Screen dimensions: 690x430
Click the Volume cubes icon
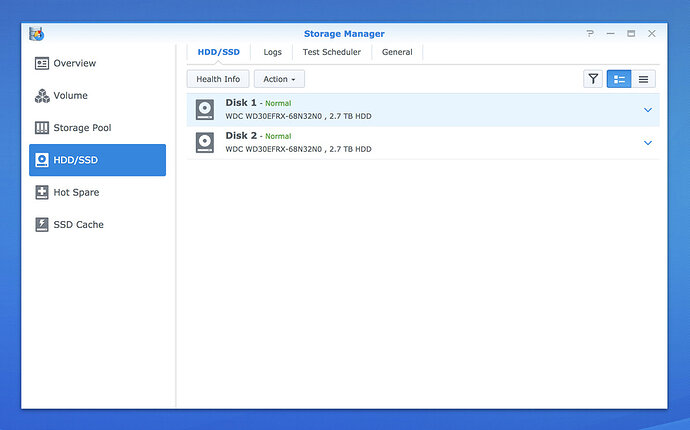point(42,96)
